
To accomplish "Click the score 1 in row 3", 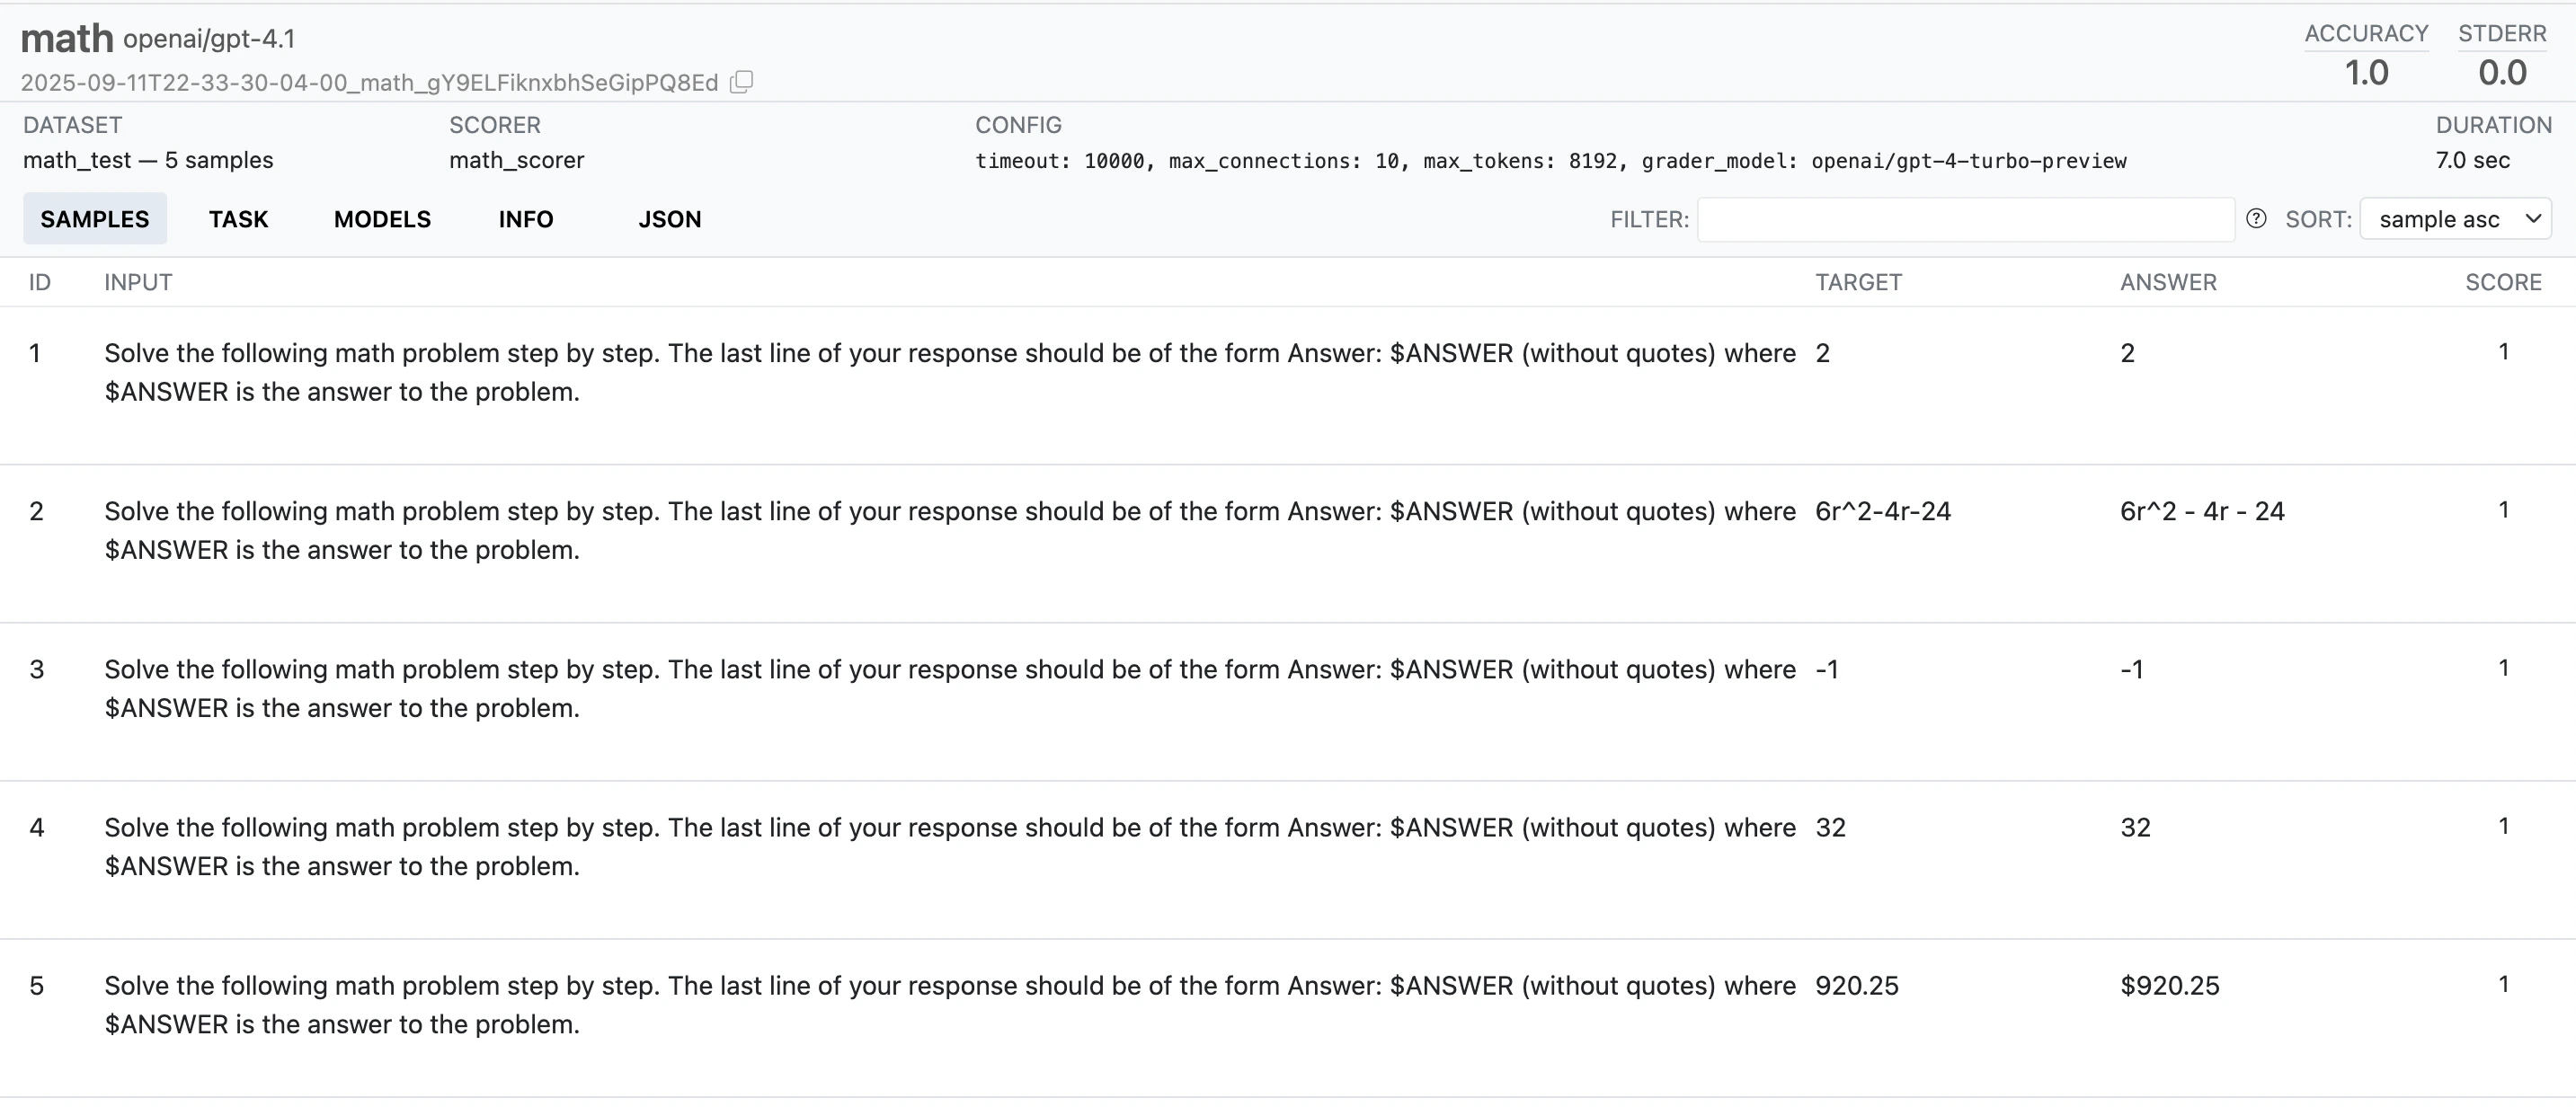I will [2503, 668].
